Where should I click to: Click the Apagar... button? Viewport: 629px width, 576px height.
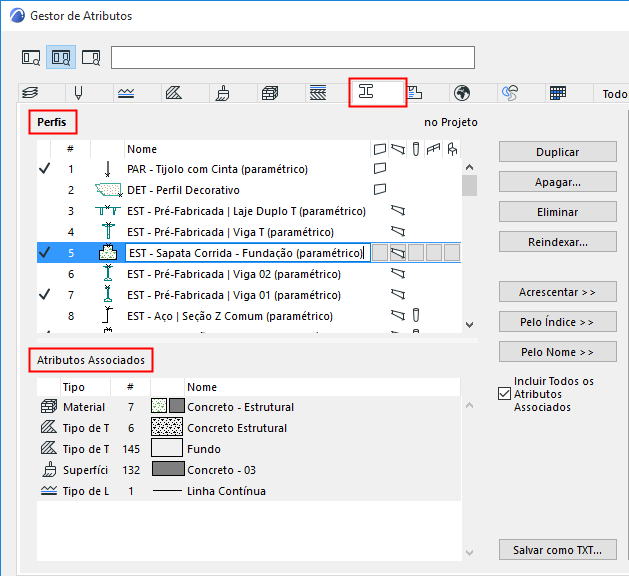(x=558, y=182)
